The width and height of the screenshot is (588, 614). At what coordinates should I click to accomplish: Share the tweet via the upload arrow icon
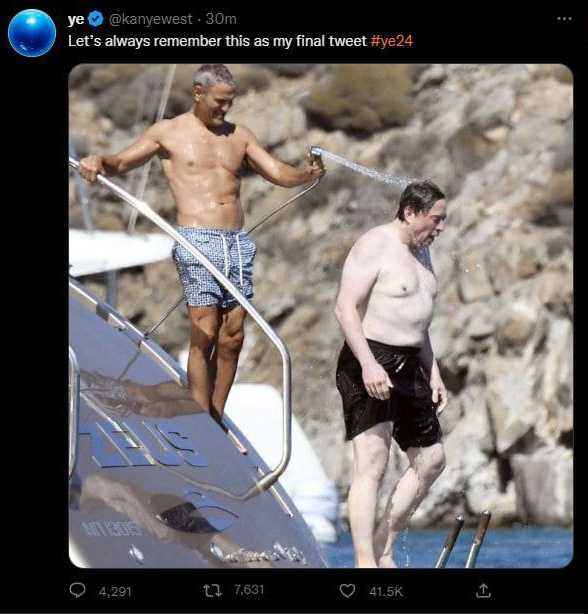pos(483,591)
